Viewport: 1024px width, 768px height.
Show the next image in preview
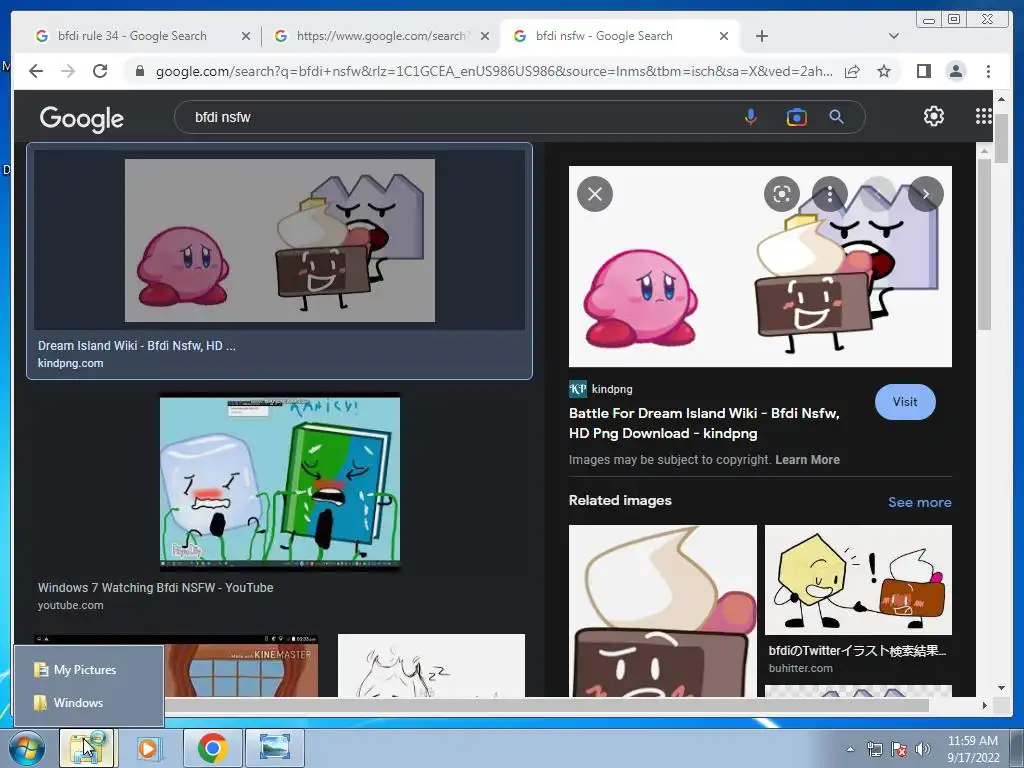point(925,194)
